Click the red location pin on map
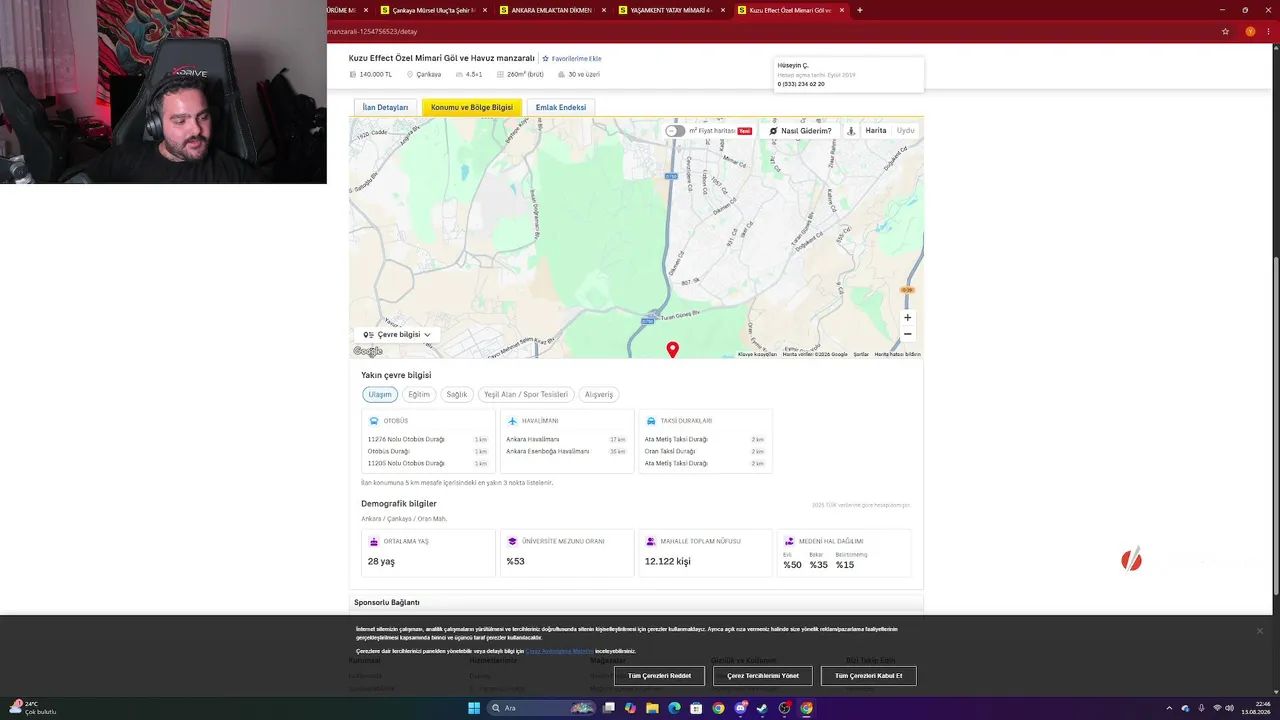 pyautogui.click(x=673, y=349)
